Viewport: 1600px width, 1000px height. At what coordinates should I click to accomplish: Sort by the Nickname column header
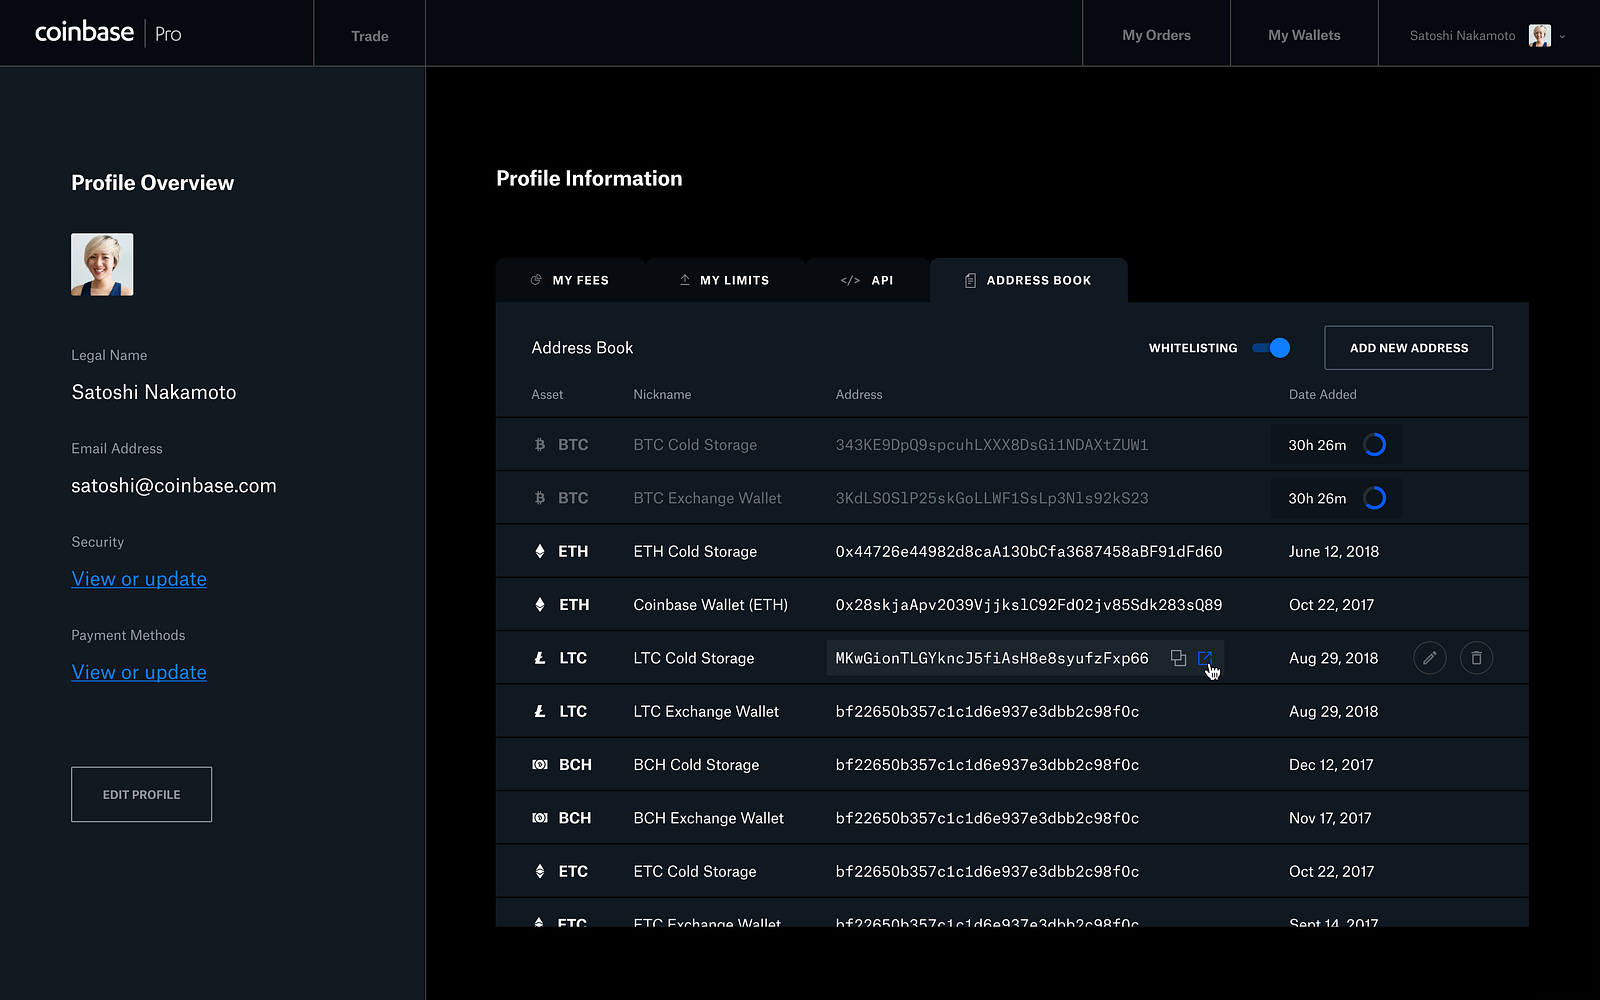click(x=662, y=395)
